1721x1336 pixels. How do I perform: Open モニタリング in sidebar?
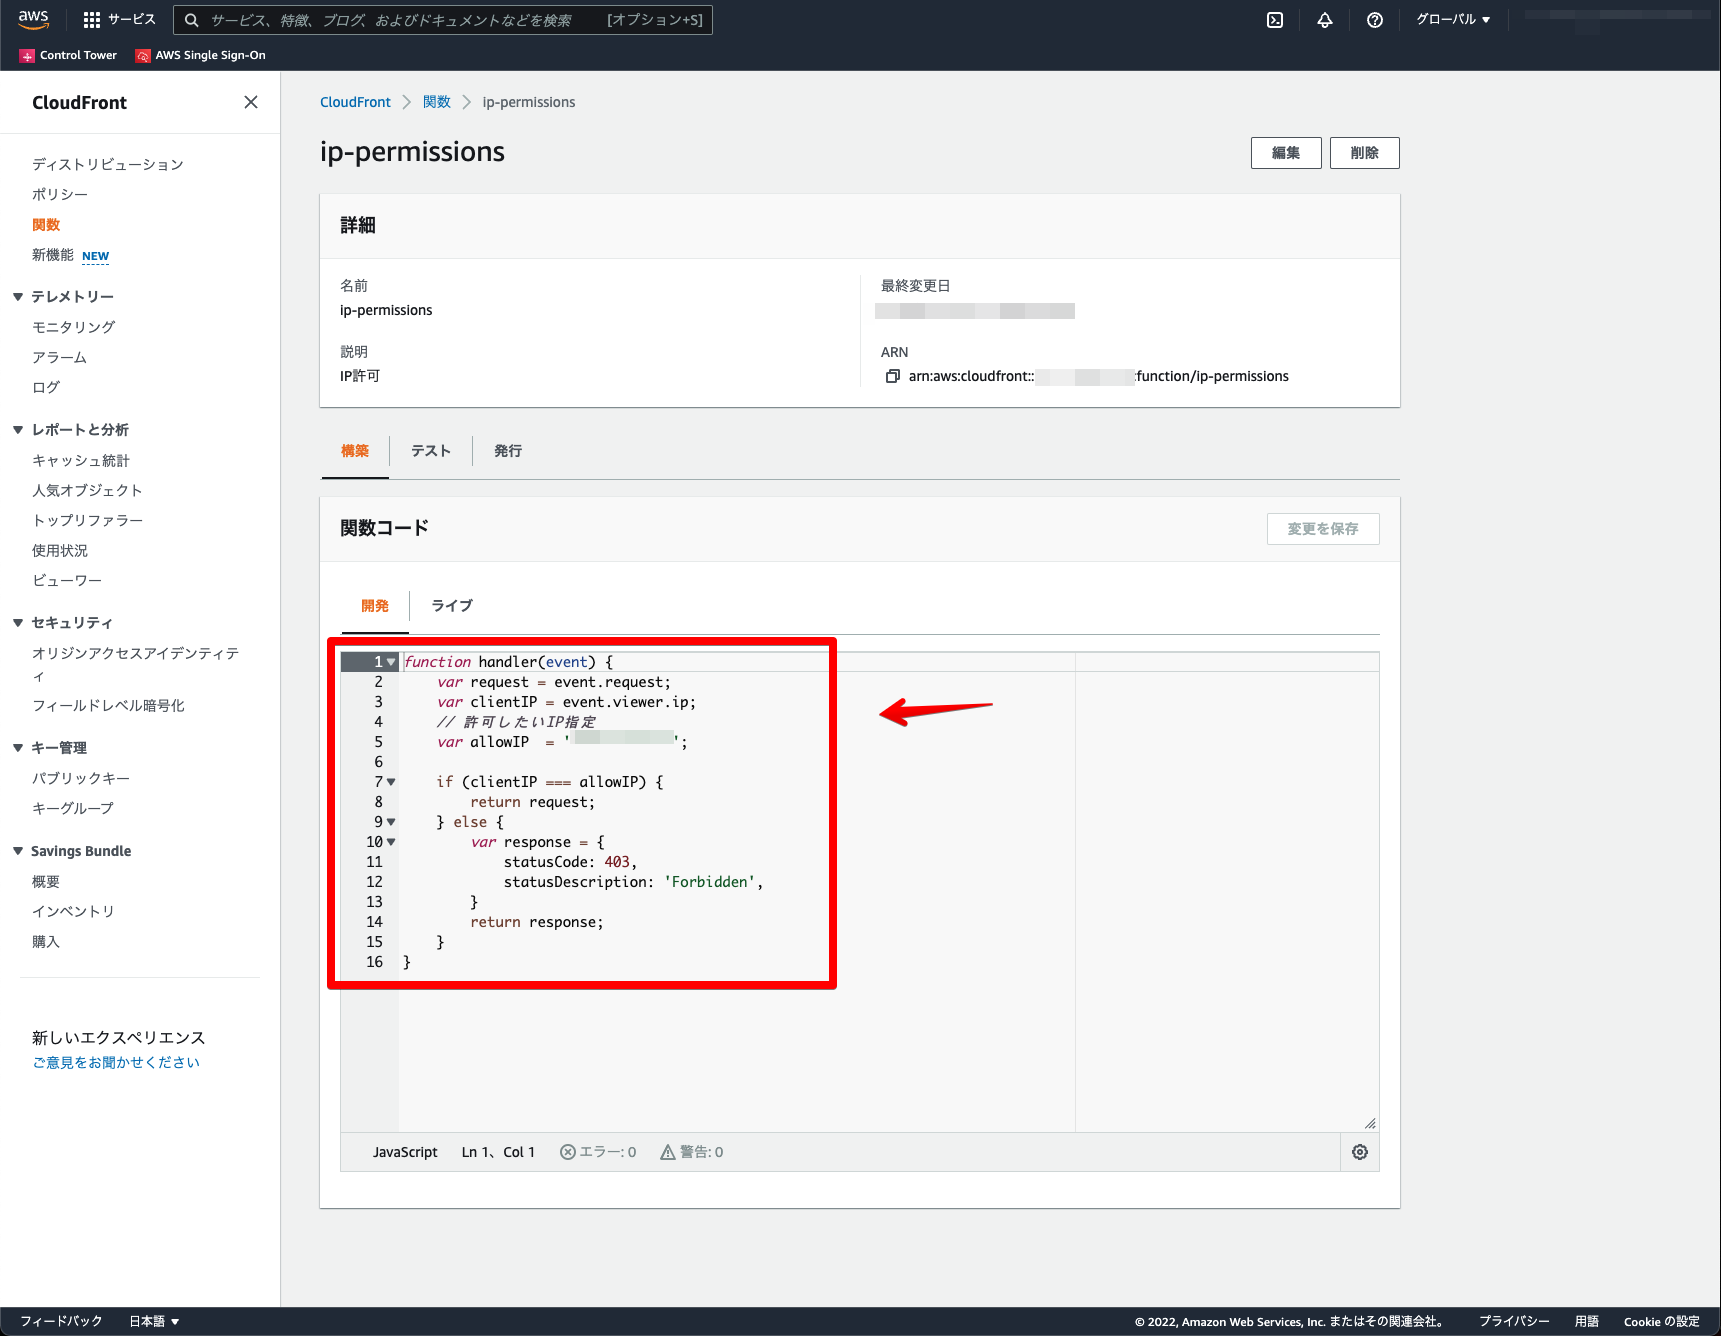pyautogui.click(x=74, y=327)
